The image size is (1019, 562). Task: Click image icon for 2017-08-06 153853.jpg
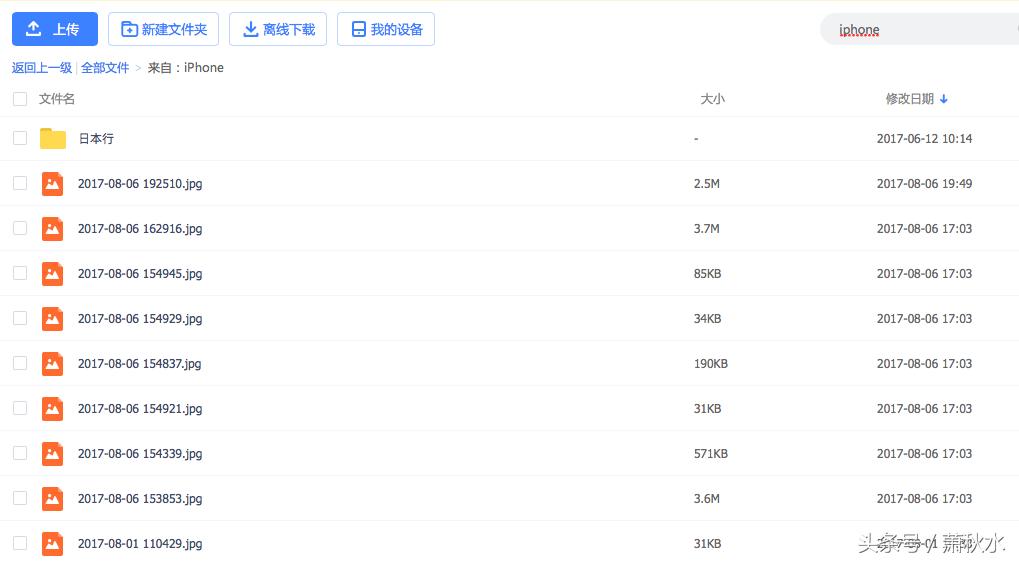click(53, 499)
